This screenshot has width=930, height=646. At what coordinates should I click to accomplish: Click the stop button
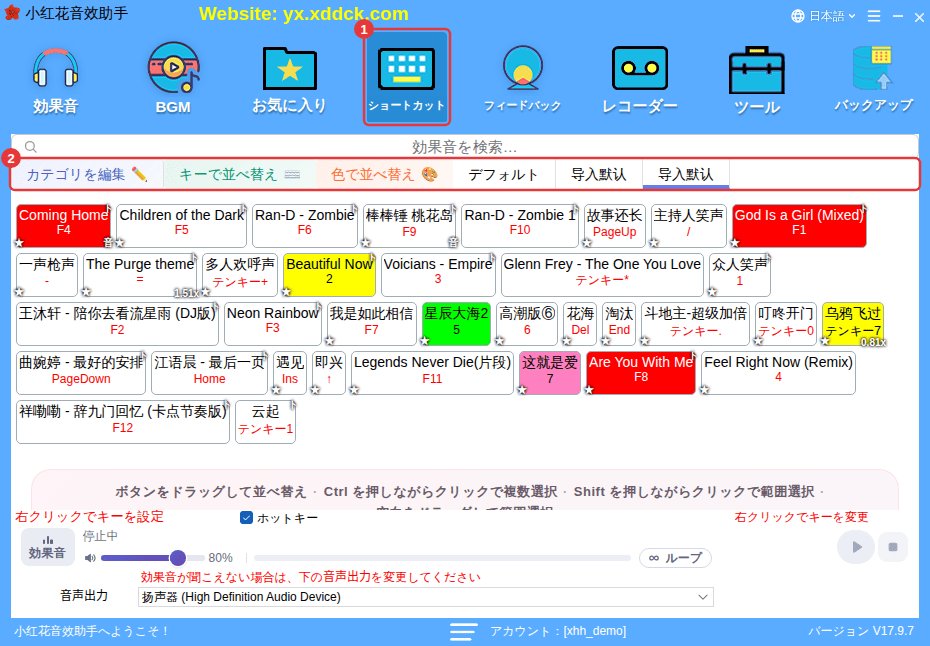click(x=893, y=547)
